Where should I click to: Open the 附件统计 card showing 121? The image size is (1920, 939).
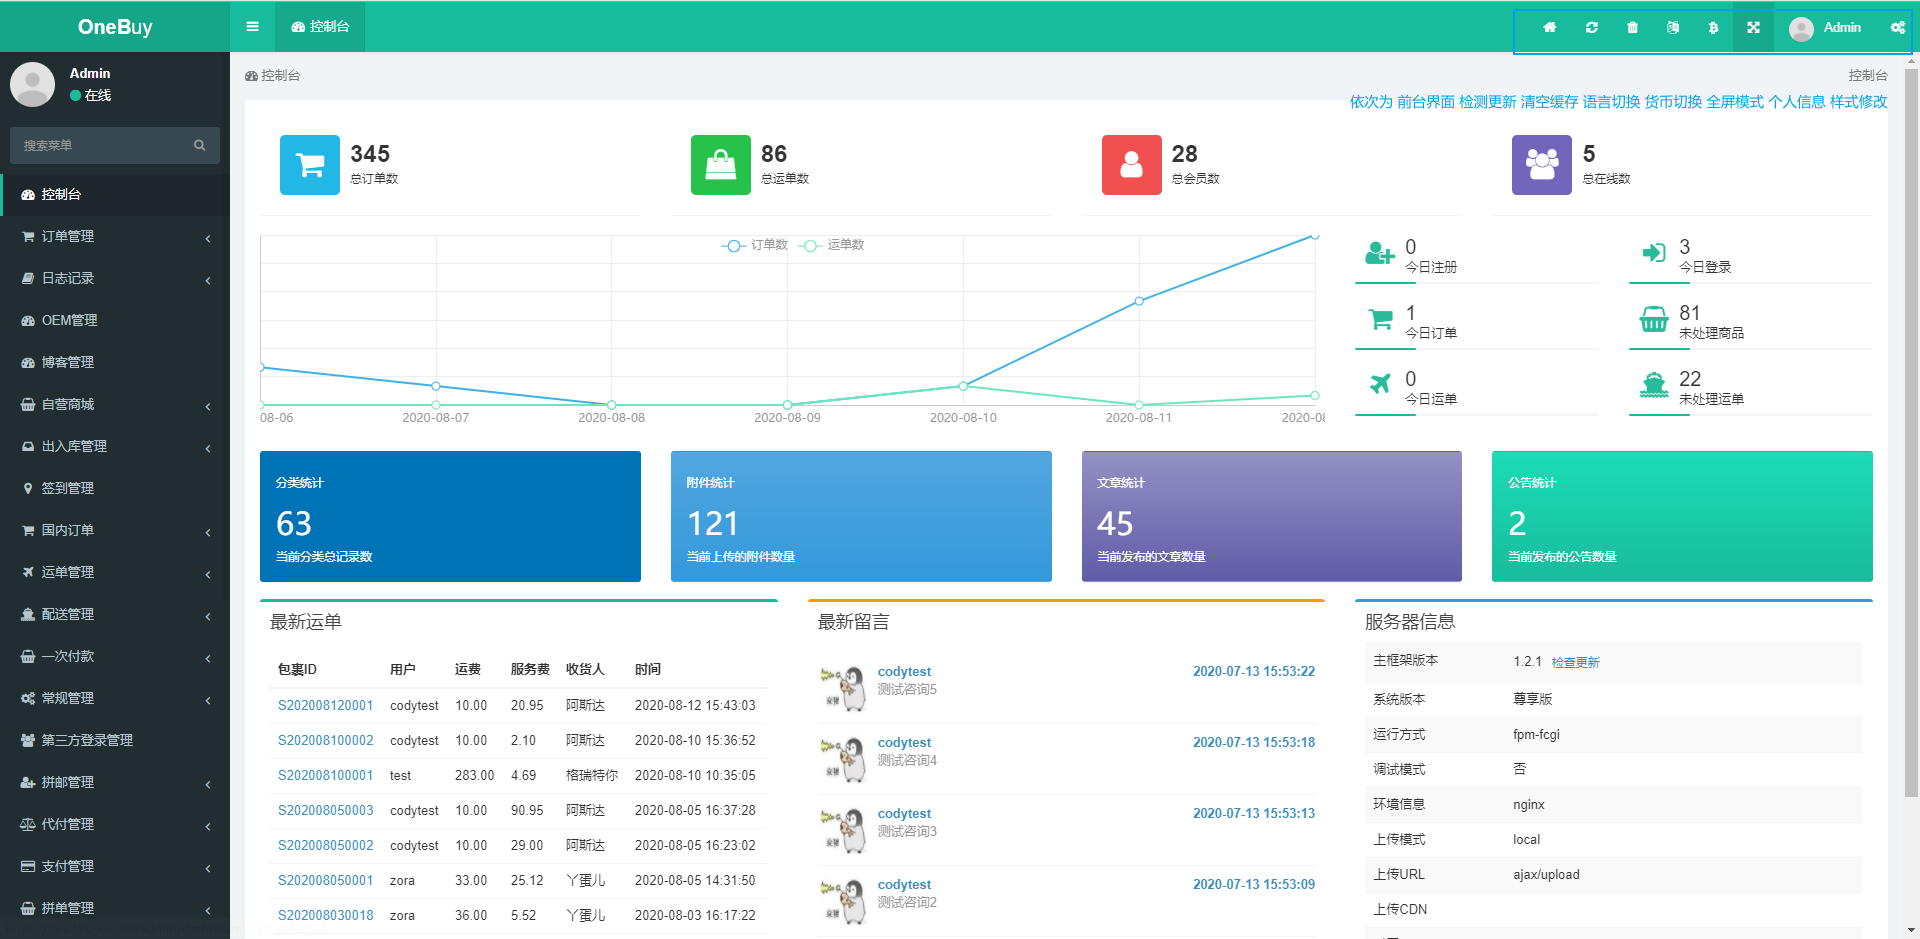tap(861, 516)
